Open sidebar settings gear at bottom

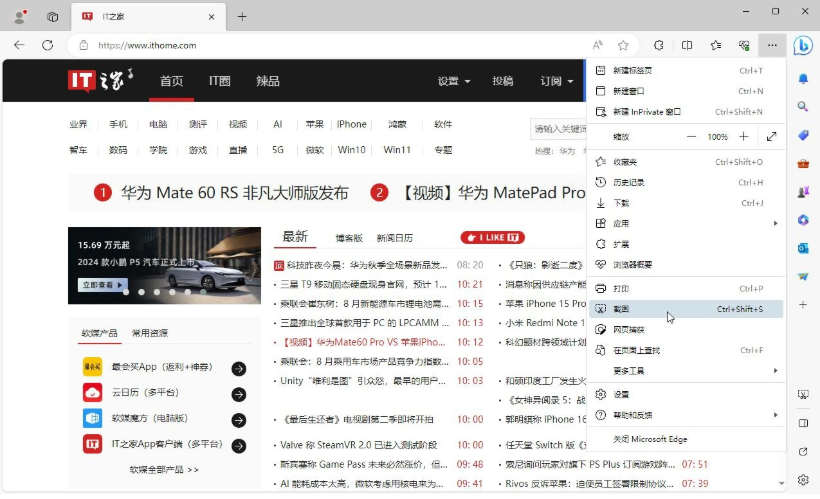point(803,479)
